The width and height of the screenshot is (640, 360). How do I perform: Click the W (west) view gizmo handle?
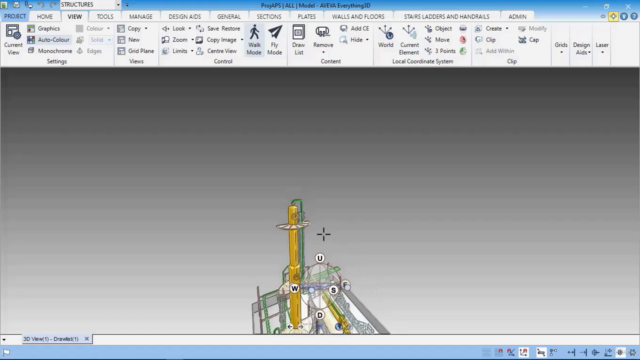[295, 289]
